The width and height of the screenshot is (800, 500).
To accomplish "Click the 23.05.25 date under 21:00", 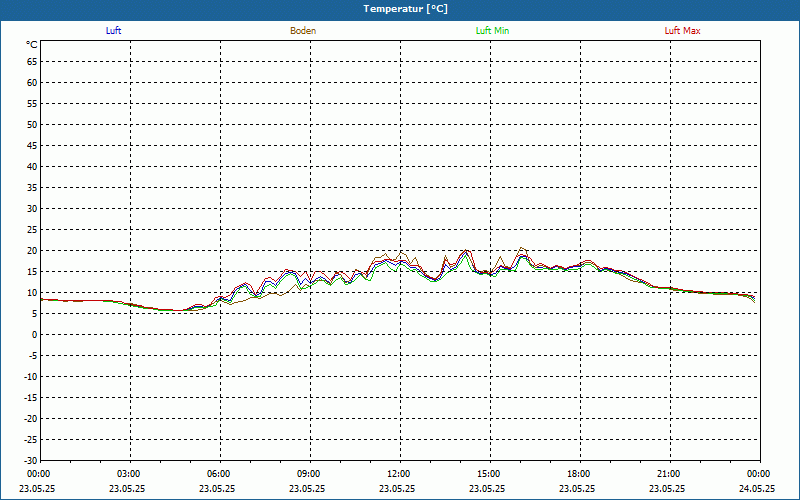I will point(667,488).
